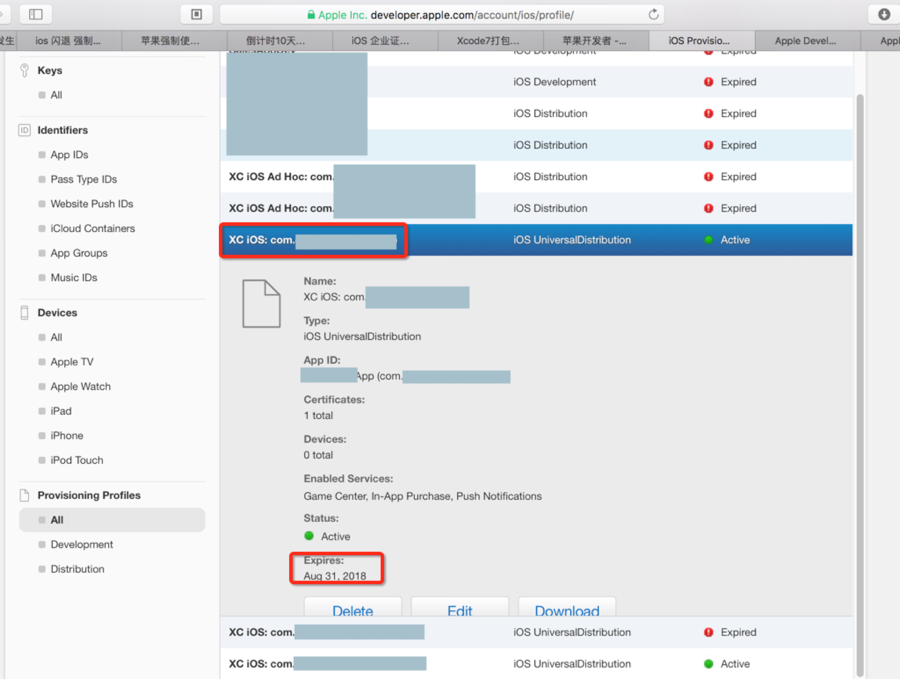Open All under Keys
900x680 pixels.
coord(56,95)
